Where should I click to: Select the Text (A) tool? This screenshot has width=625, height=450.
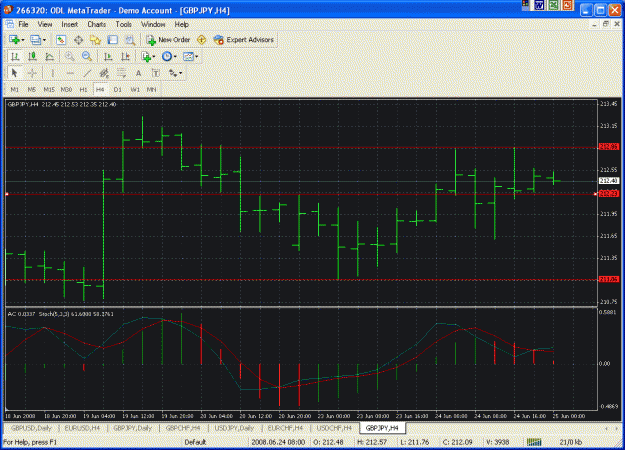click(x=138, y=73)
